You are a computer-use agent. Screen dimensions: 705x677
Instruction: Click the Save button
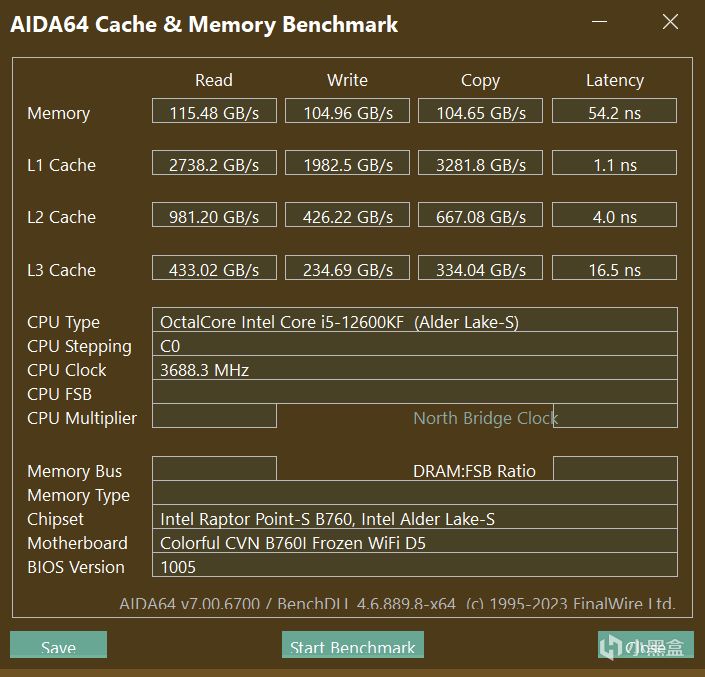[58, 645]
